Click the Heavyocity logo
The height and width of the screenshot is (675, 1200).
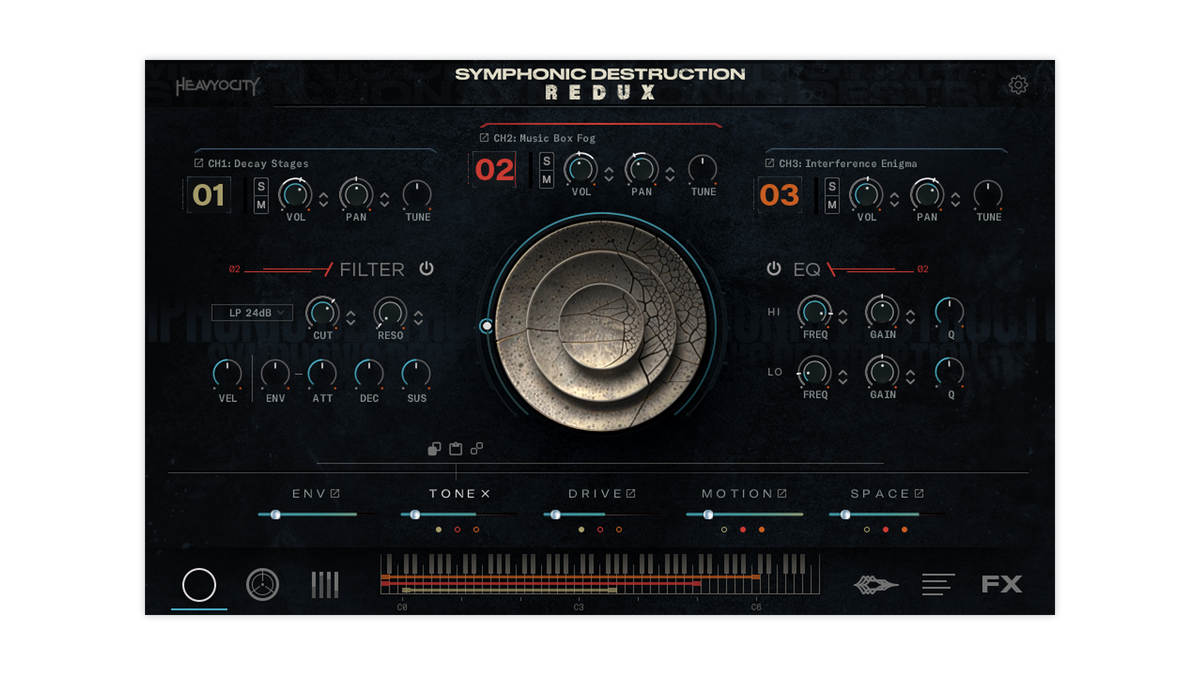click(x=217, y=86)
